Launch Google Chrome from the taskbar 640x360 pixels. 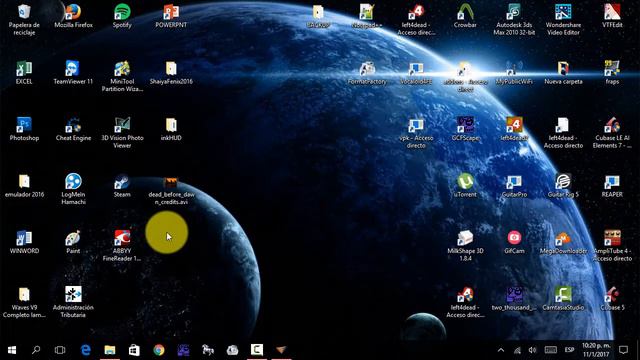[159, 350]
